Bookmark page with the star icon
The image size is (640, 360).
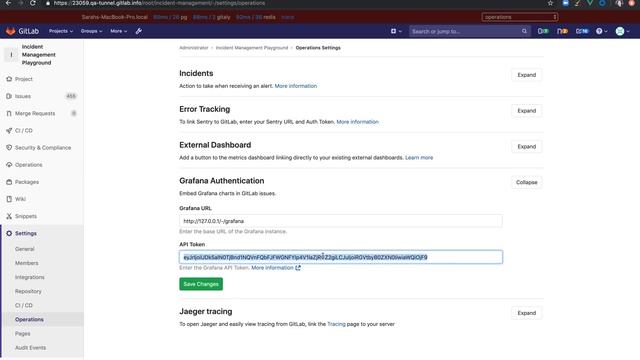point(550,3)
